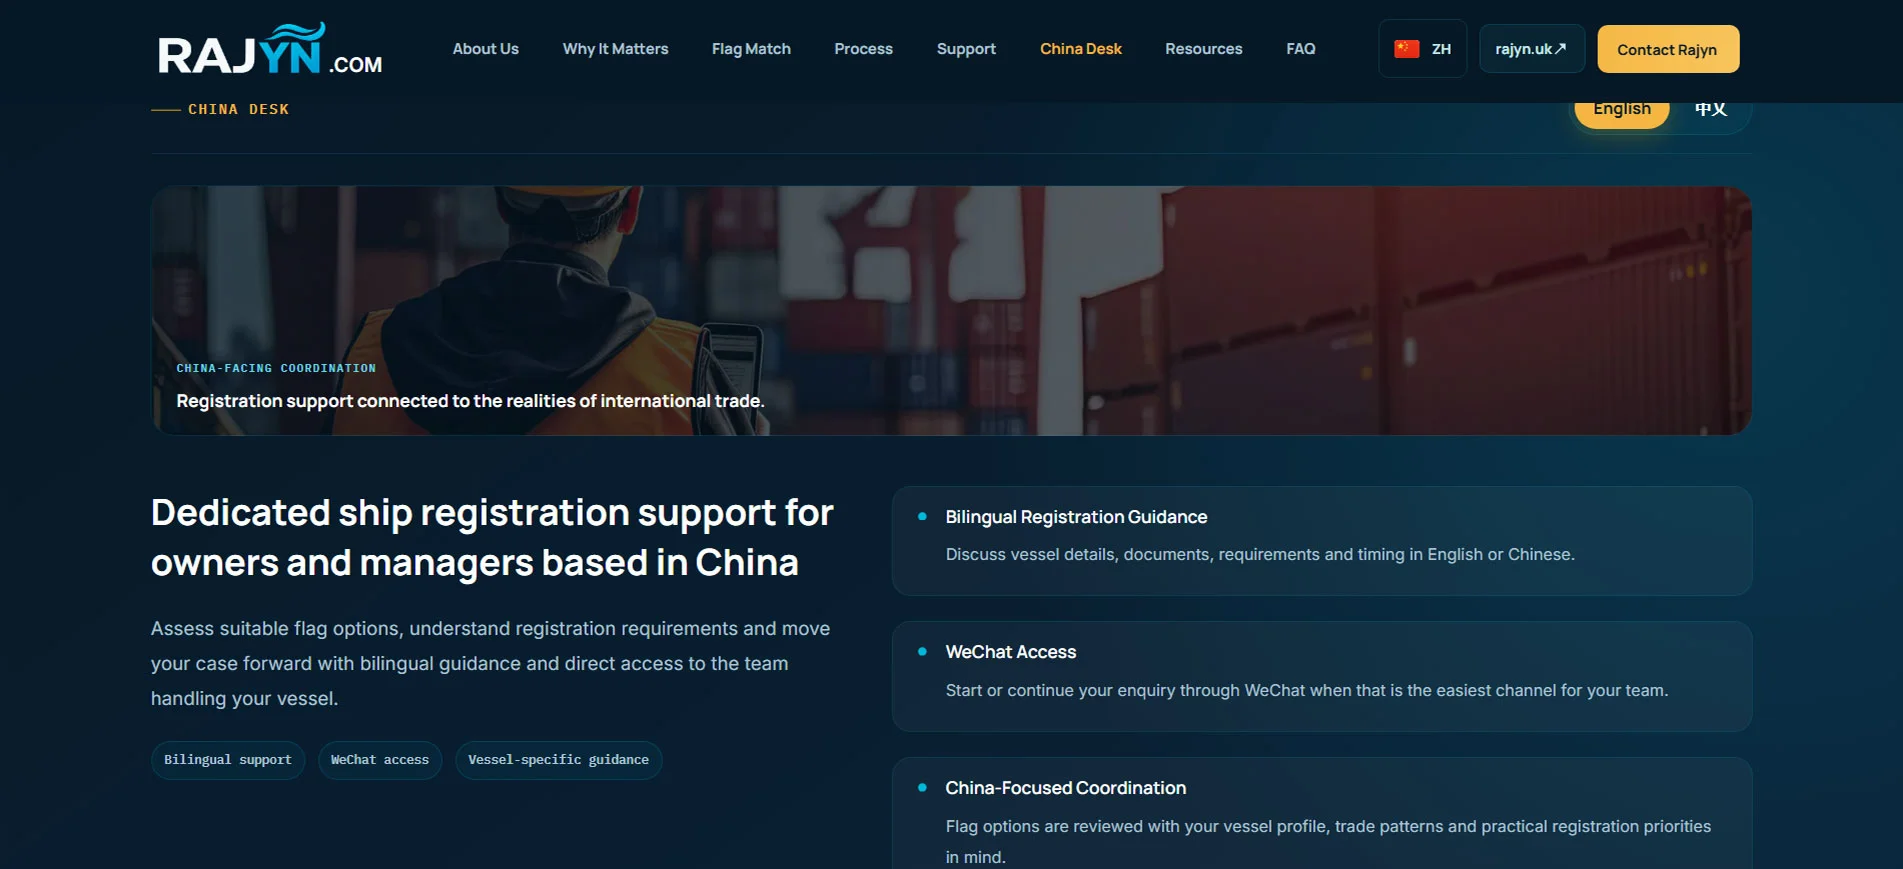This screenshot has width=1903, height=869.
Task: Click the 'Assess suitable flag options' paragraph
Action: pyautogui.click(x=490, y=663)
